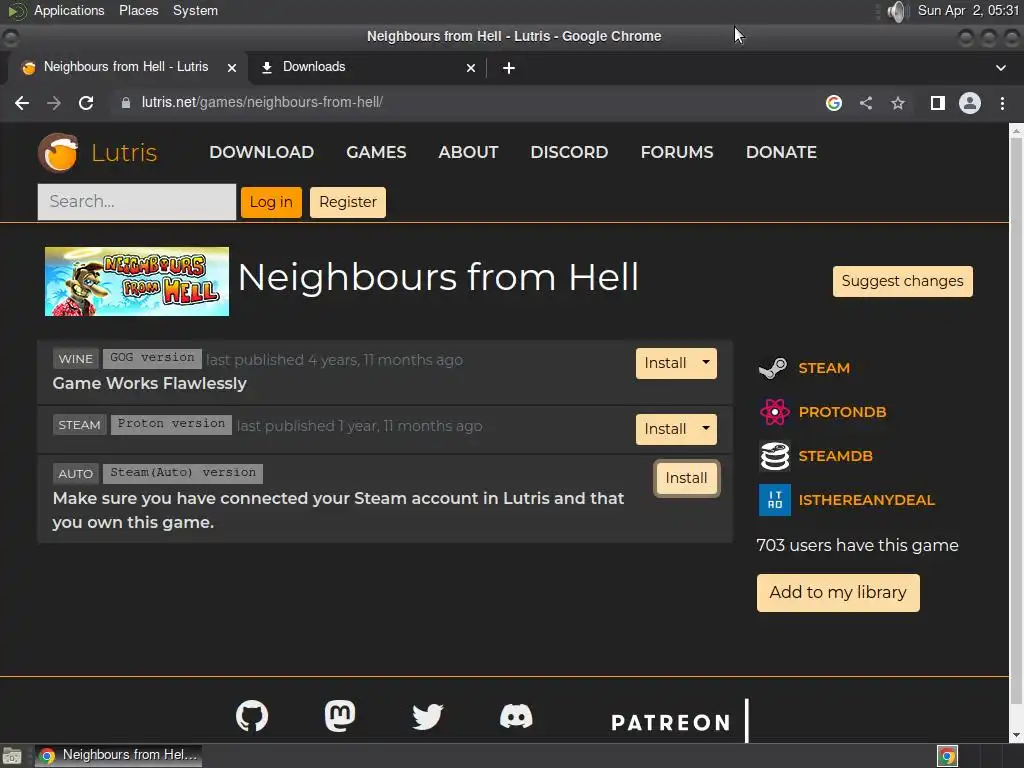This screenshot has width=1024, height=768.
Task: Expand Install dropdown for Proton version
Action: click(x=706, y=429)
